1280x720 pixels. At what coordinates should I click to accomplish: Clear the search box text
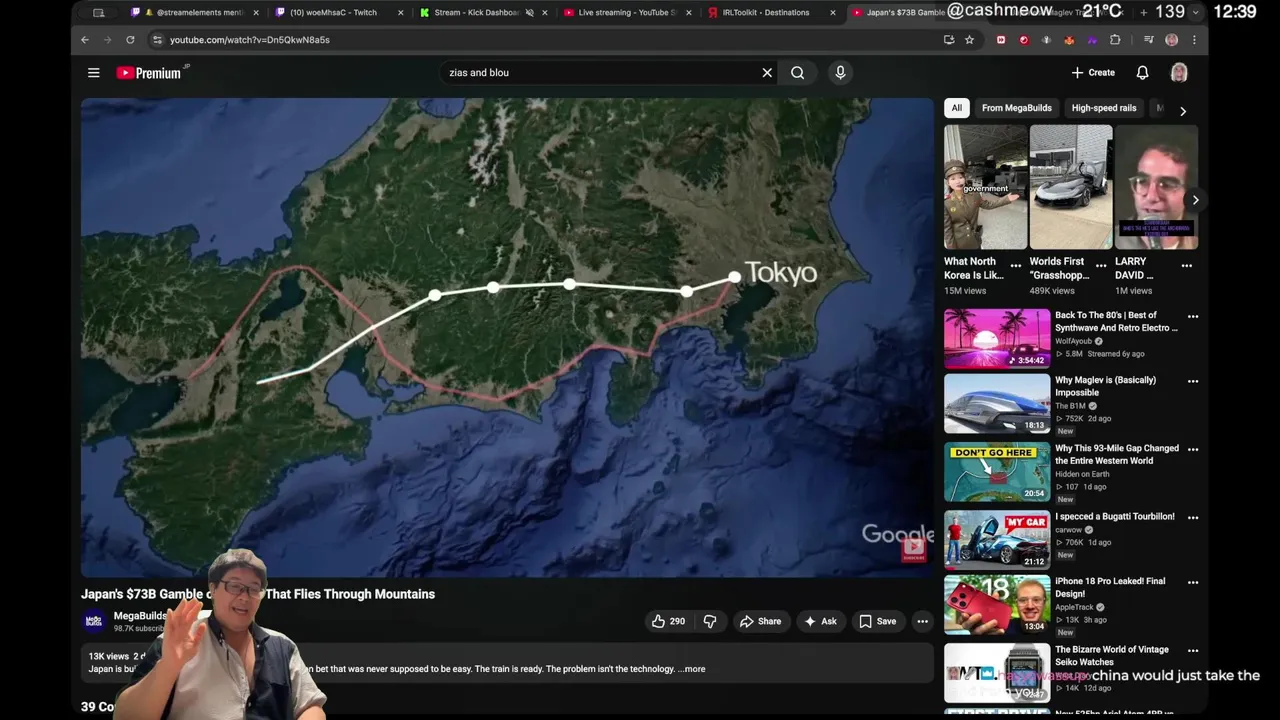click(767, 73)
